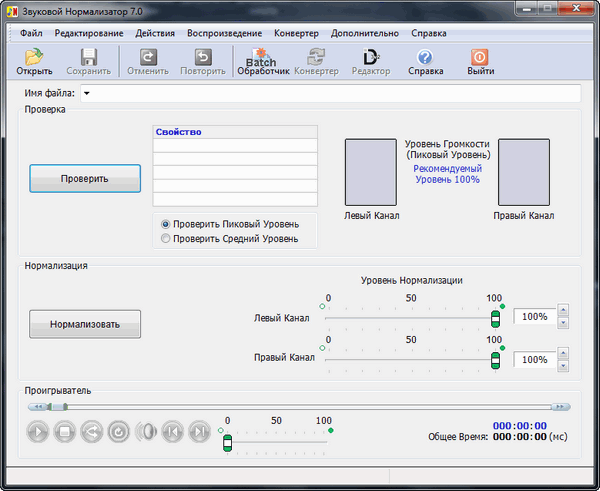600x491 pixels.
Task: Click Правый Канал slider maximum green dot
Action: pyautogui.click(x=502, y=348)
